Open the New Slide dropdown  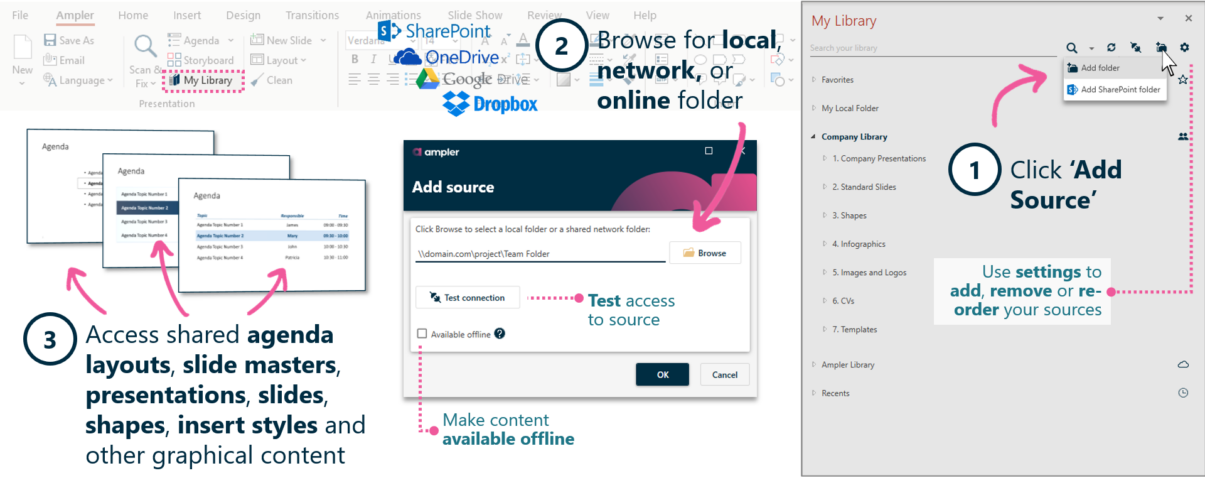pos(288,40)
